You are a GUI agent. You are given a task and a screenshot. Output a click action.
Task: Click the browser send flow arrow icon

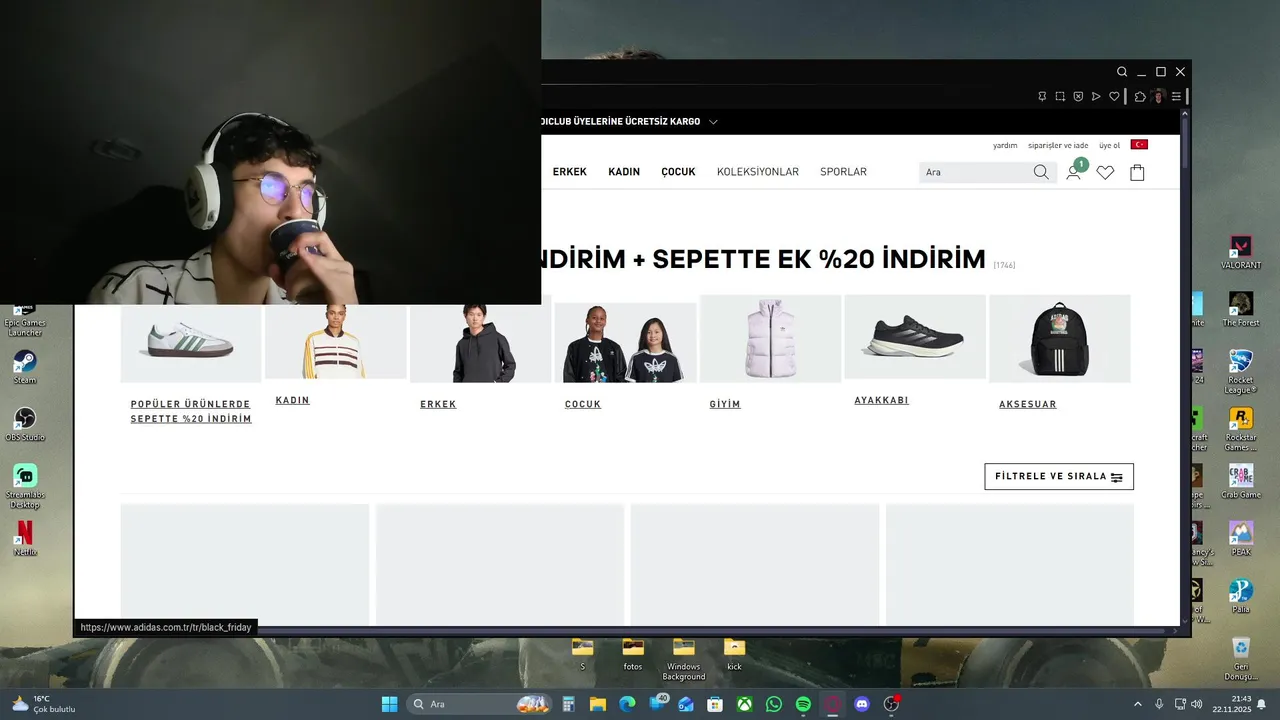coord(1096,97)
